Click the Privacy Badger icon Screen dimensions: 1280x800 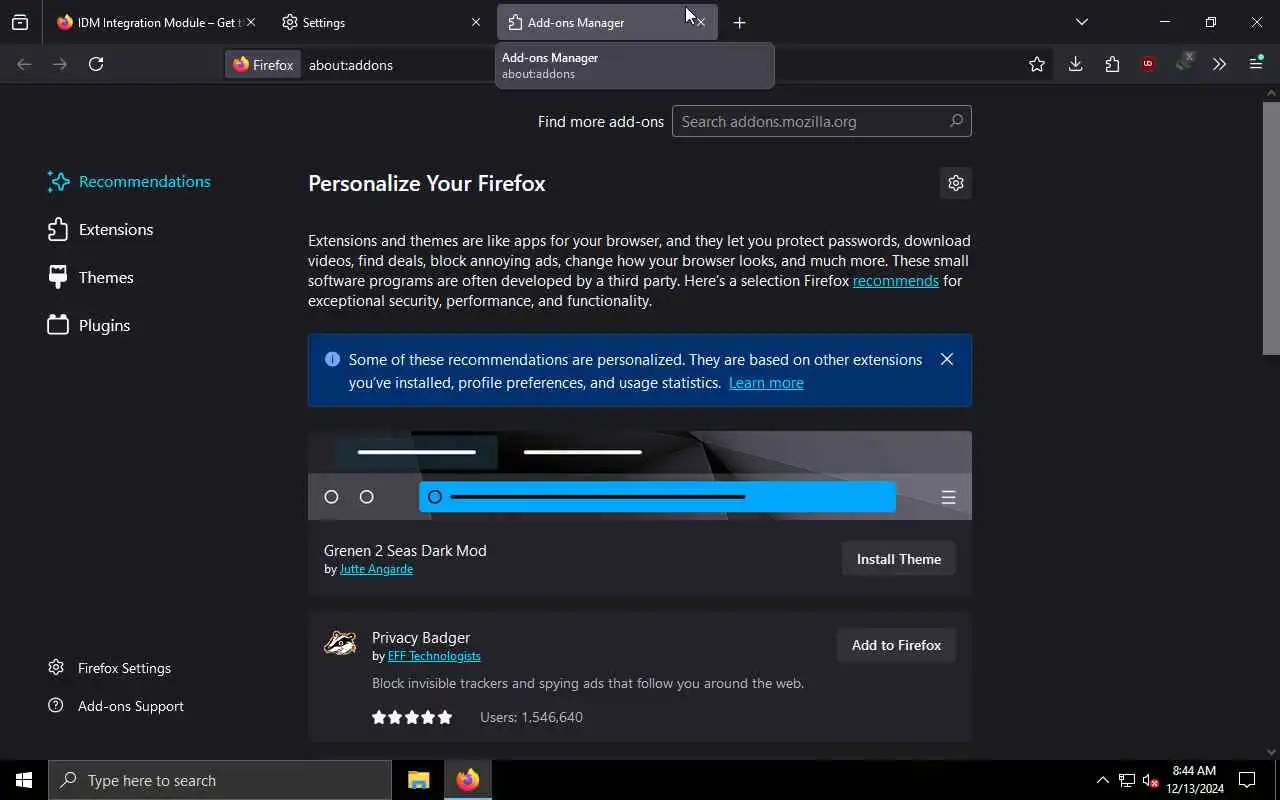[x=340, y=643]
